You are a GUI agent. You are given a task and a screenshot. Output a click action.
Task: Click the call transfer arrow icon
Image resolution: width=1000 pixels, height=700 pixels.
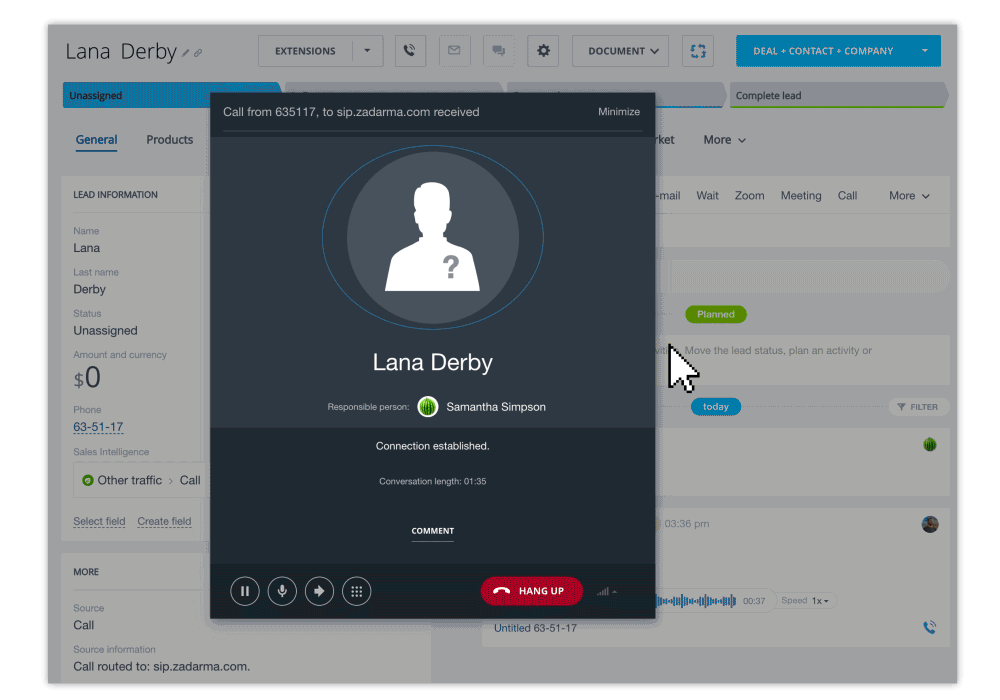(319, 591)
